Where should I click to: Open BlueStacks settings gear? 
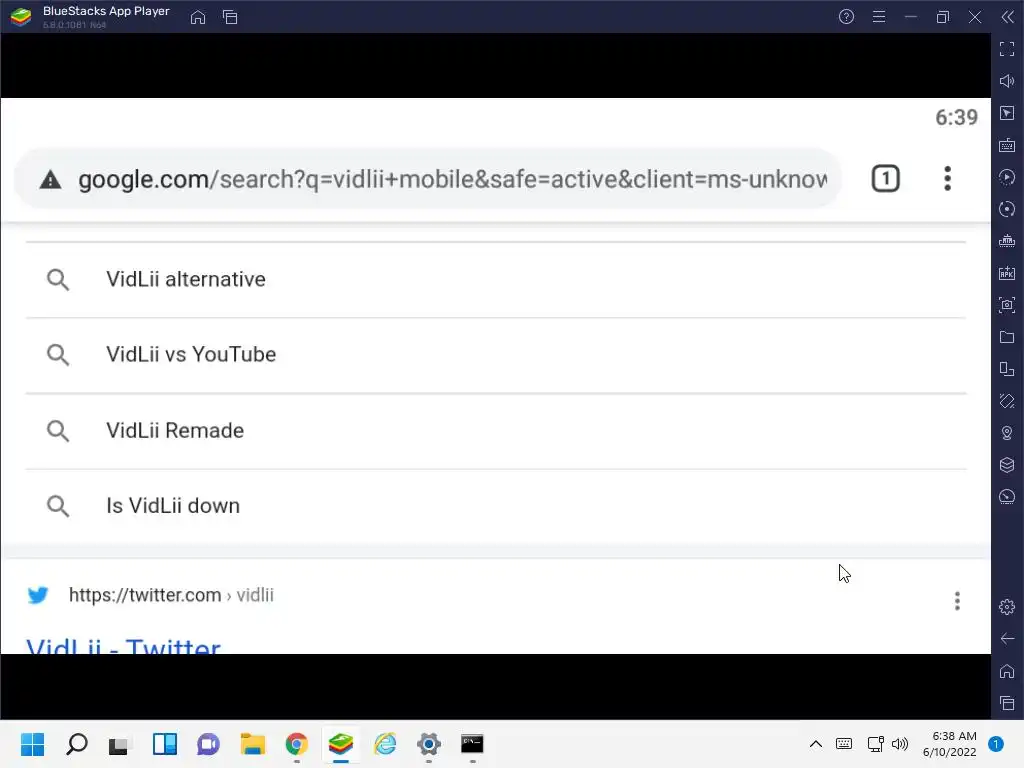[x=1007, y=607]
